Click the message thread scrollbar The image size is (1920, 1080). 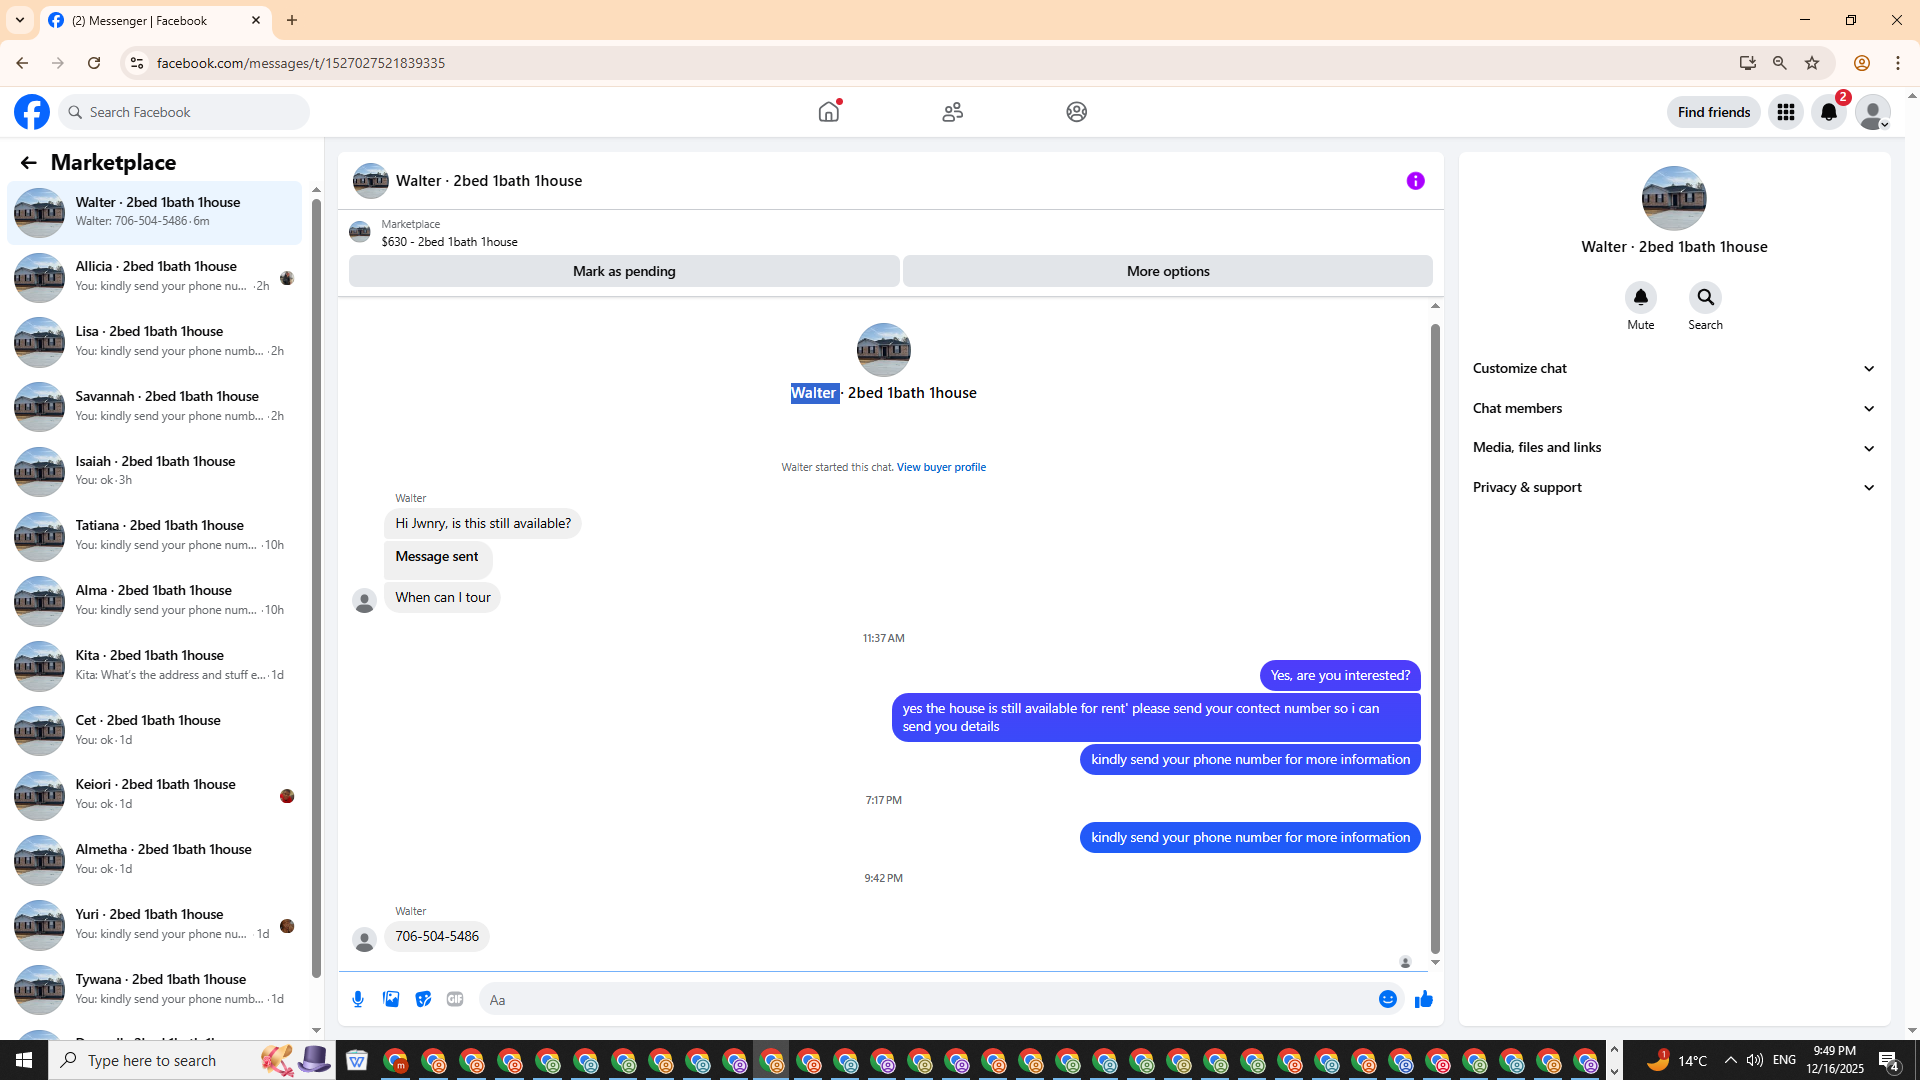point(1435,640)
